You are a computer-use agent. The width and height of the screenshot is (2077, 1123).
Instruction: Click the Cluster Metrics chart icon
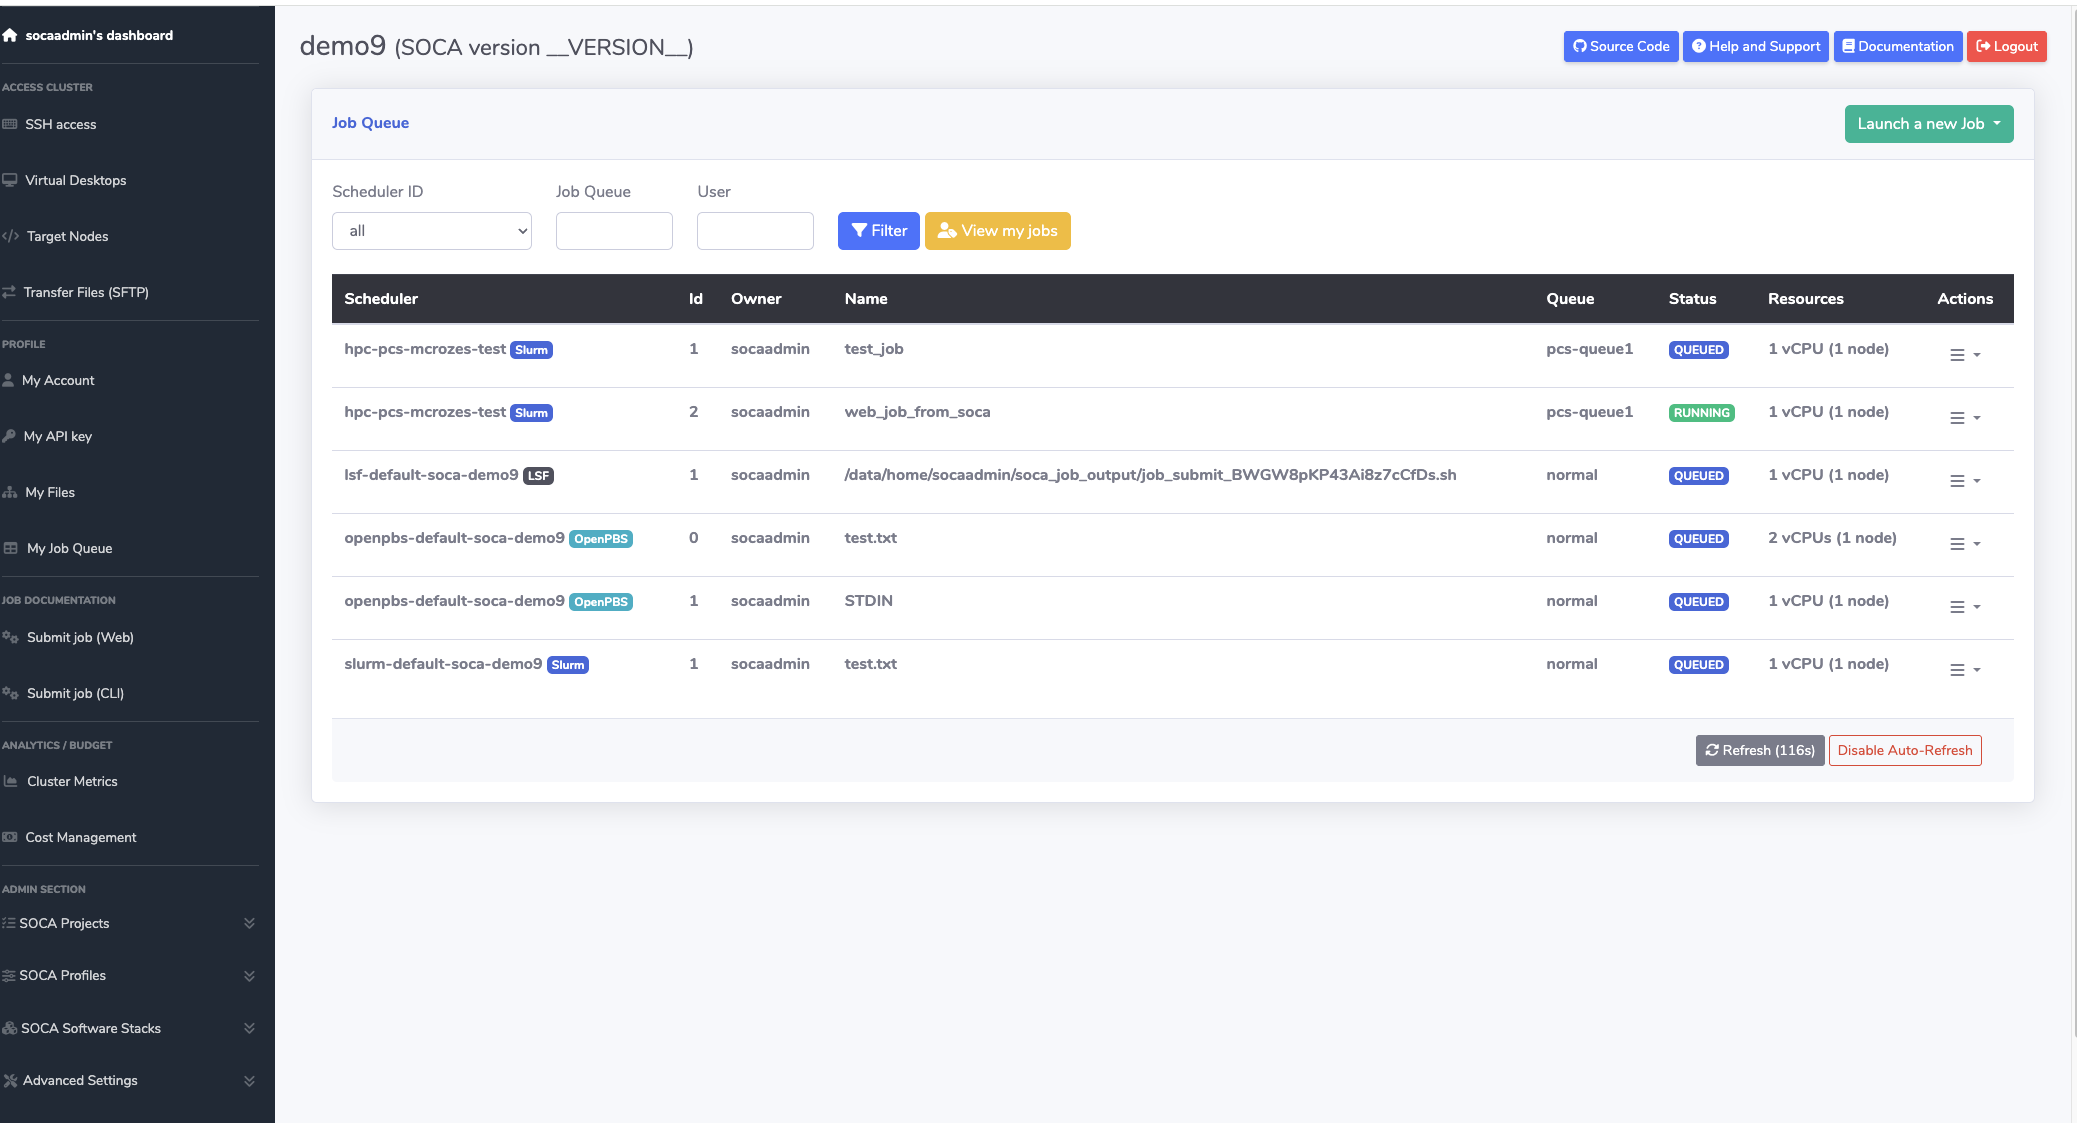click(x=11, y=781)
